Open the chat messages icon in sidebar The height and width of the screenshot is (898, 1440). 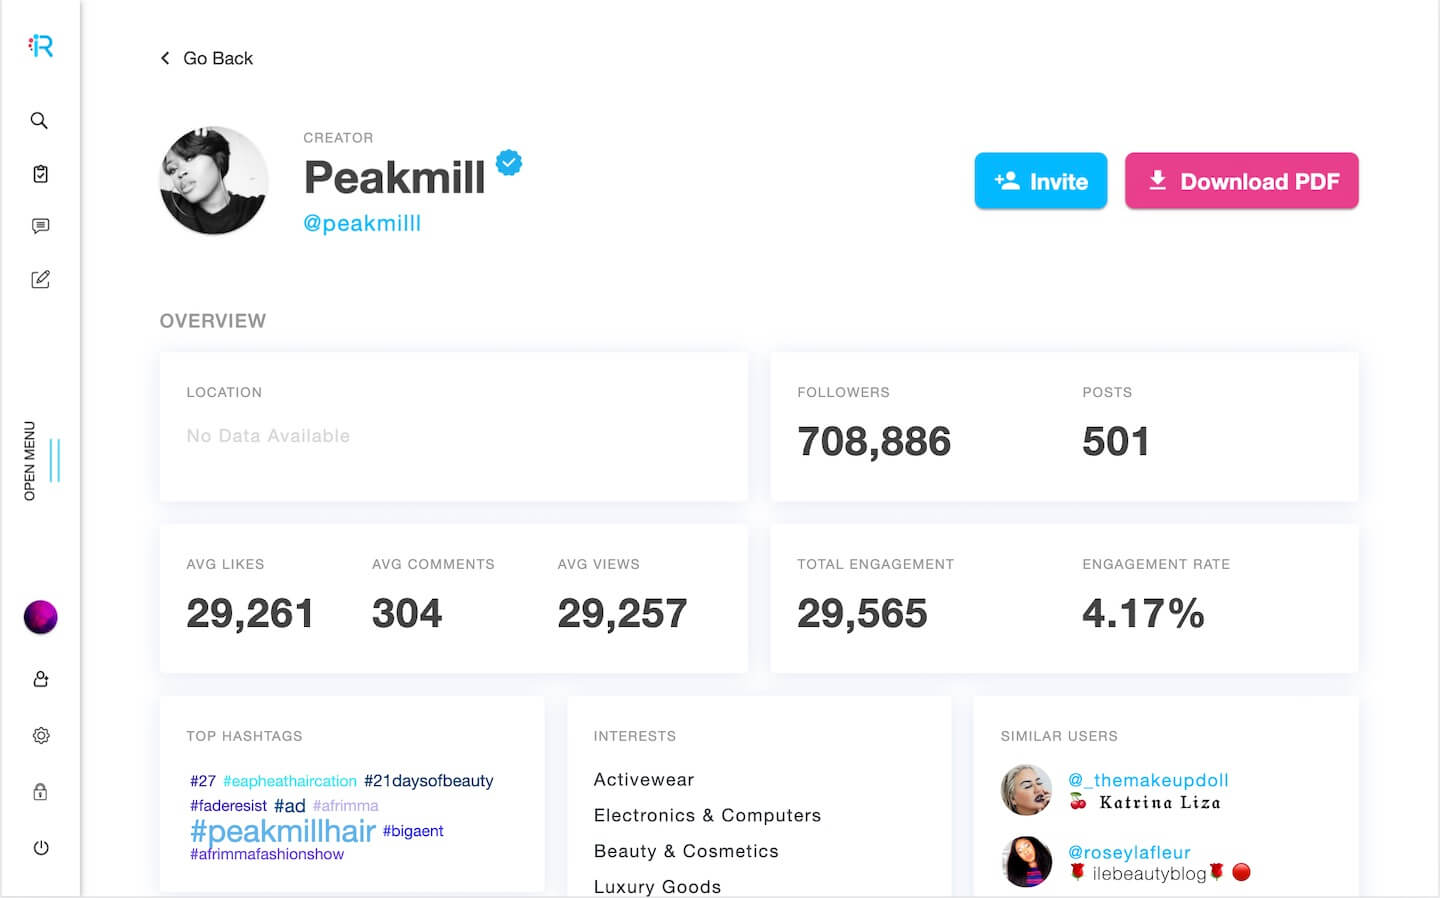point(40,226)
